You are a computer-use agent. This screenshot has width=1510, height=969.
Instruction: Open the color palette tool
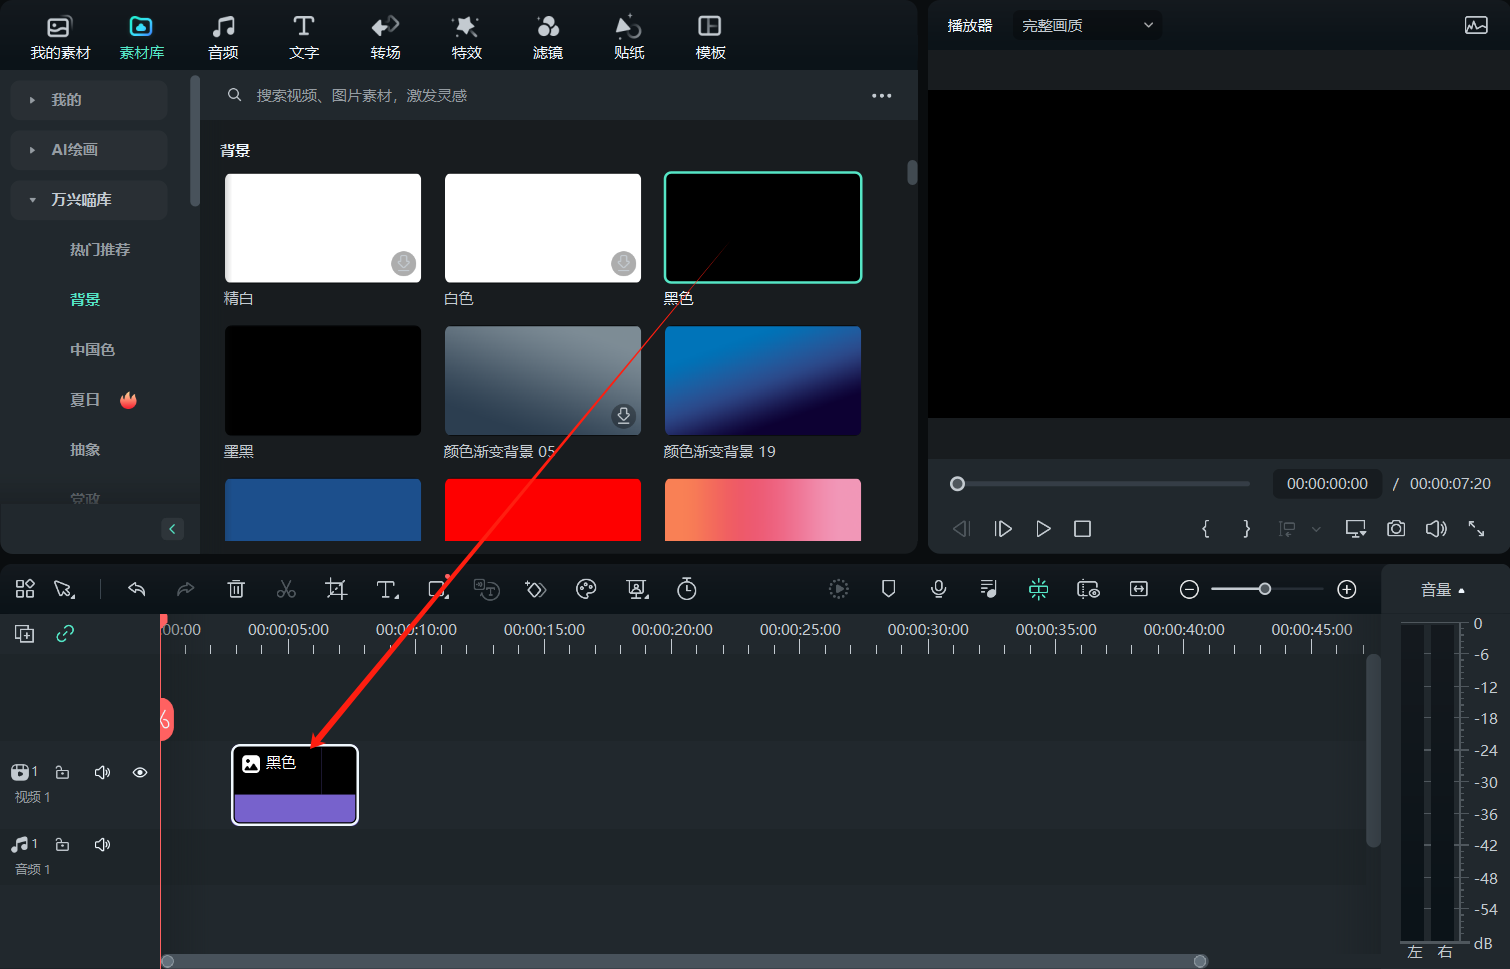point(586,589)
